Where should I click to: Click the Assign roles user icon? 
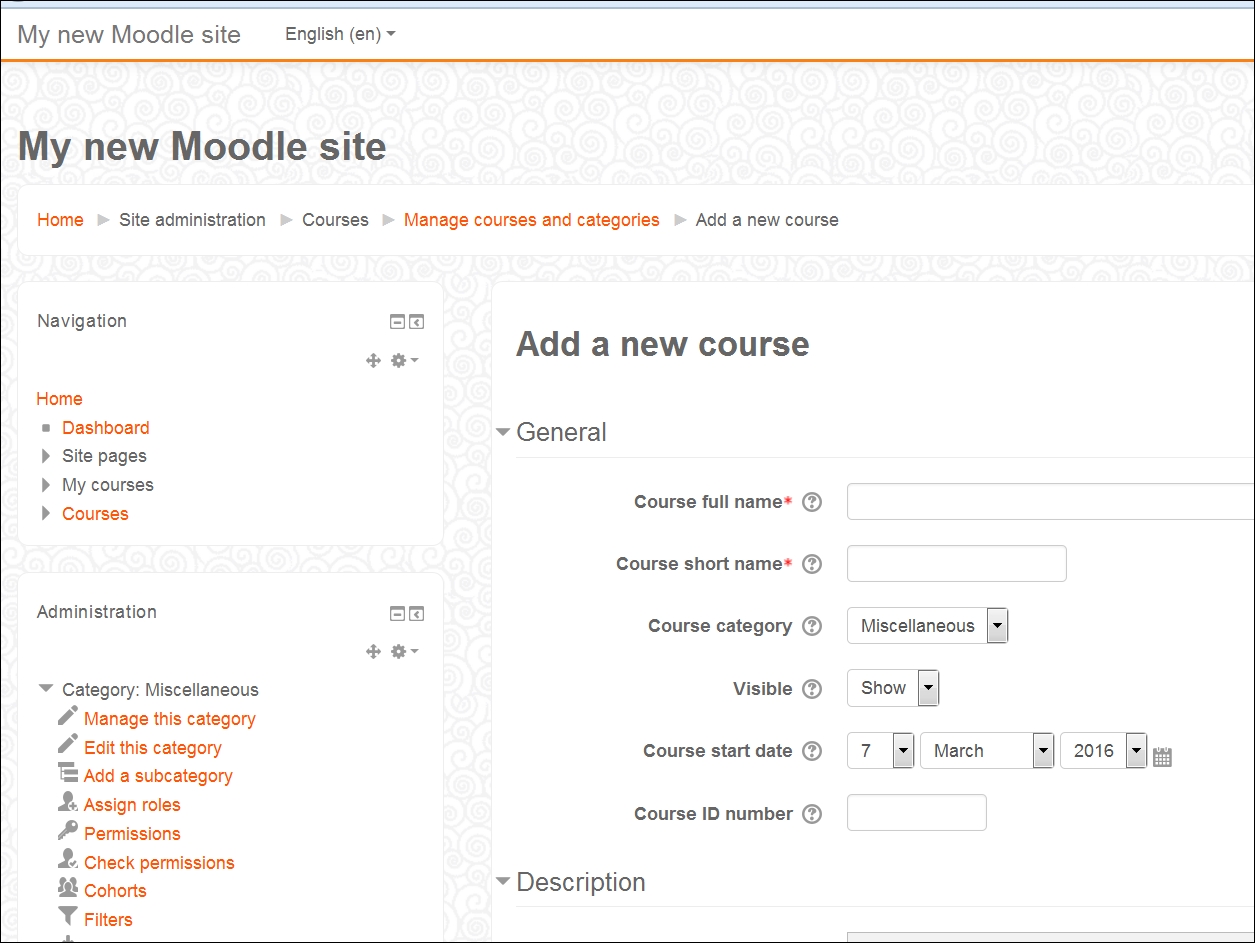(68, 802)
